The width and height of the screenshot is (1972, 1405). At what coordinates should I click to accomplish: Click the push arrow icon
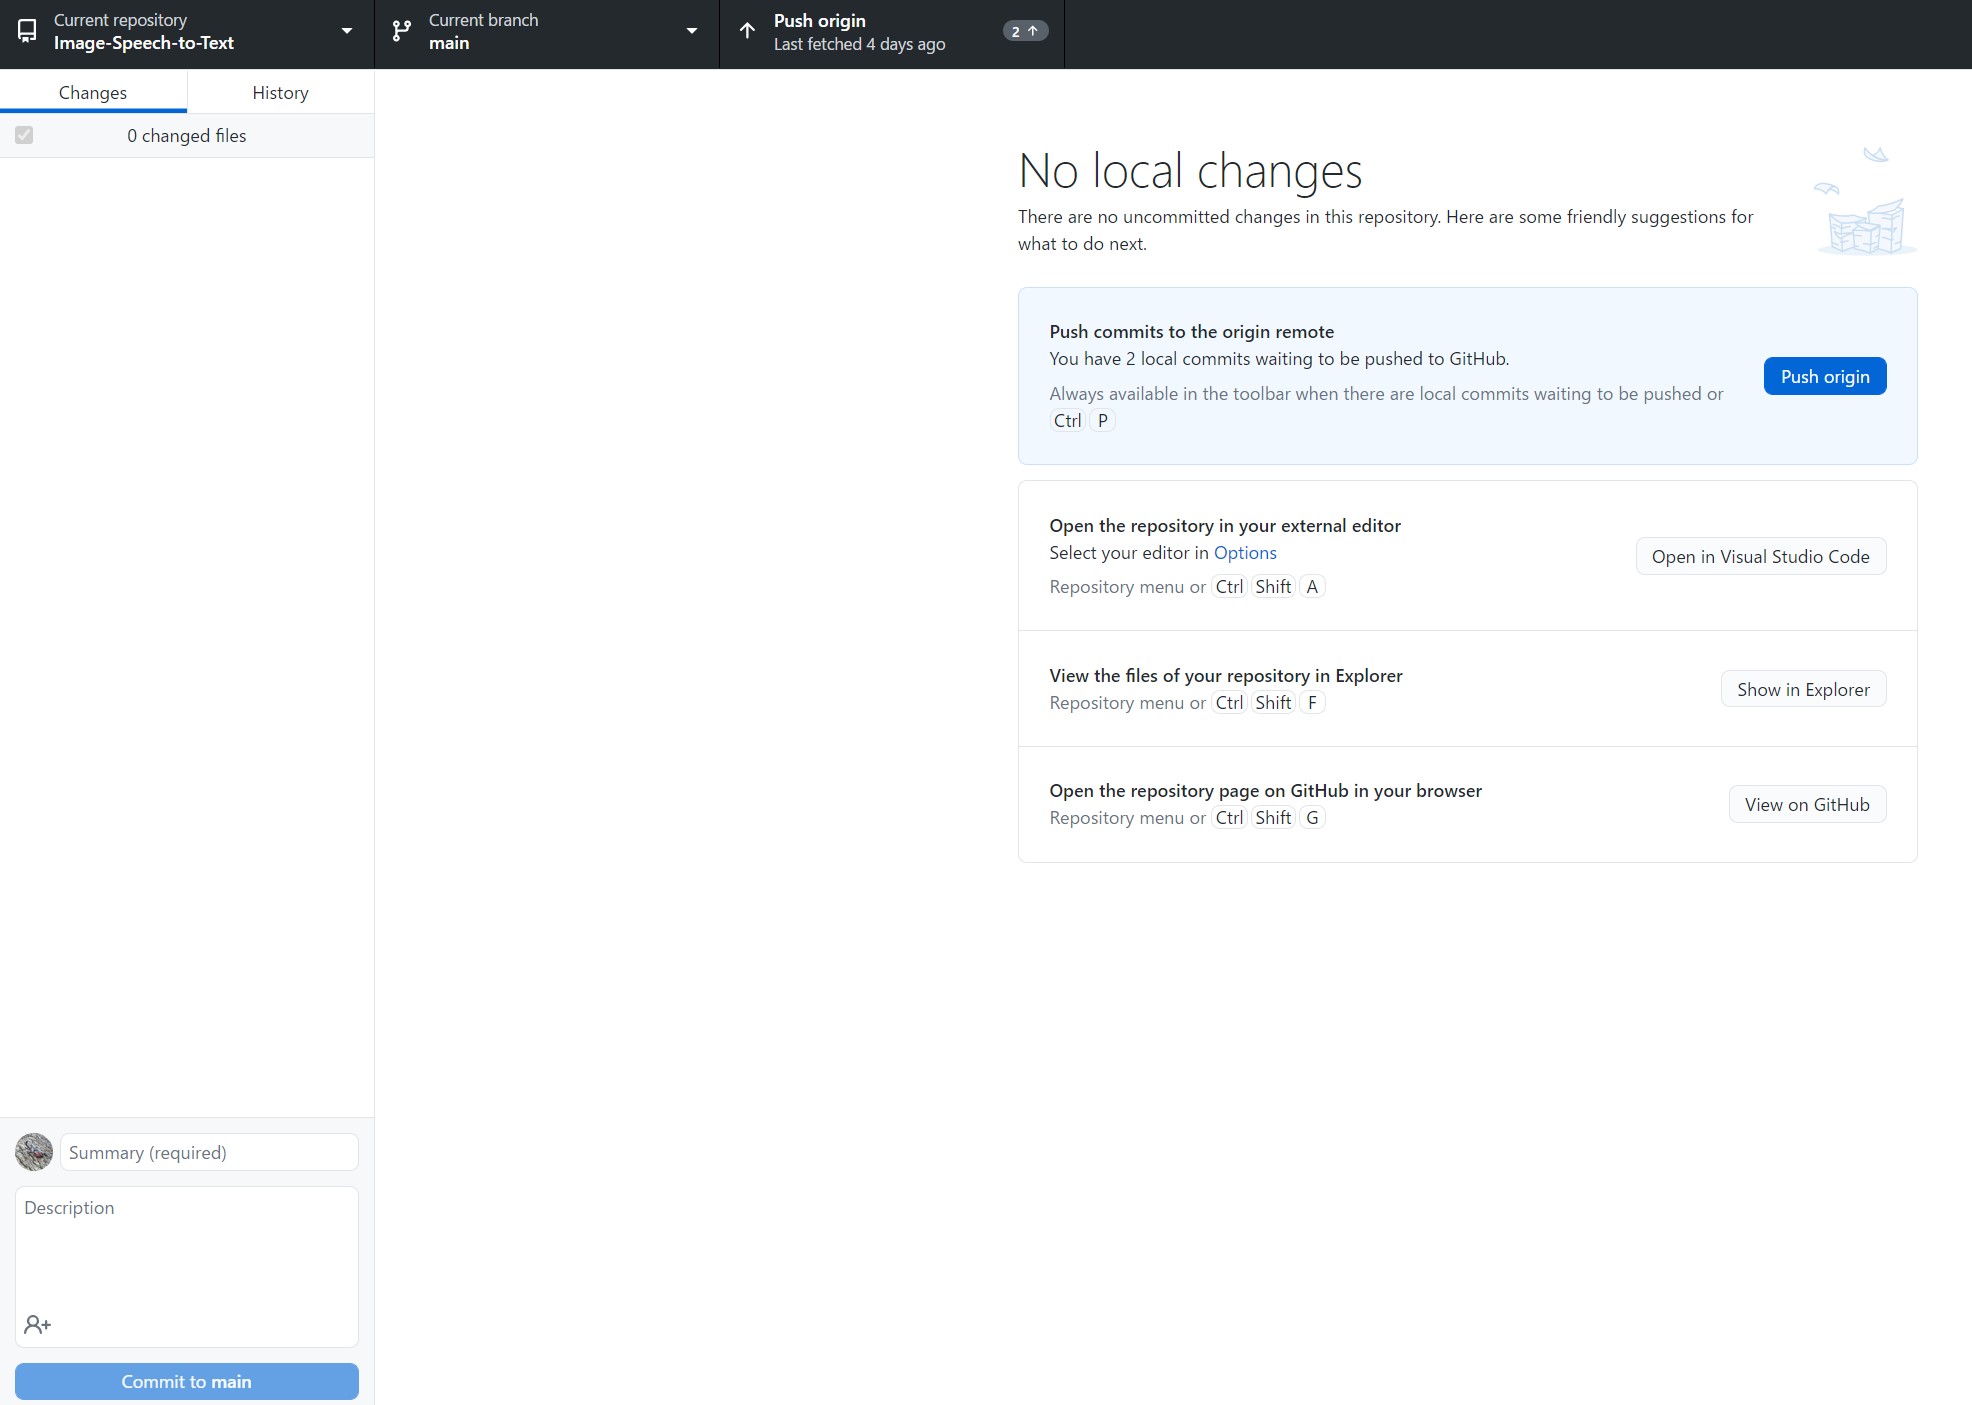[747, 31]
